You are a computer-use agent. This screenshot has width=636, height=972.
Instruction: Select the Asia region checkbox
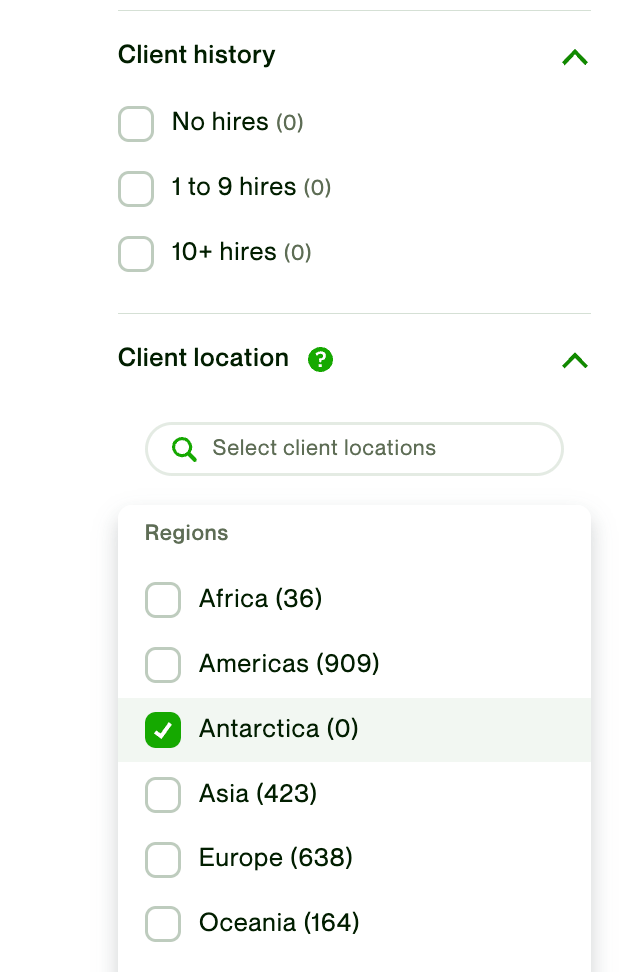coord(163,795)
